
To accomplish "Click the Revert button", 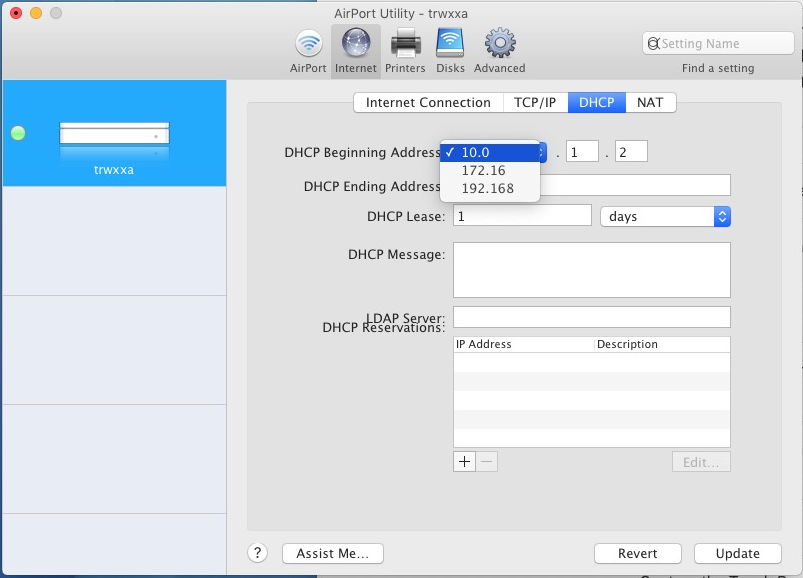I will [637, 553].
